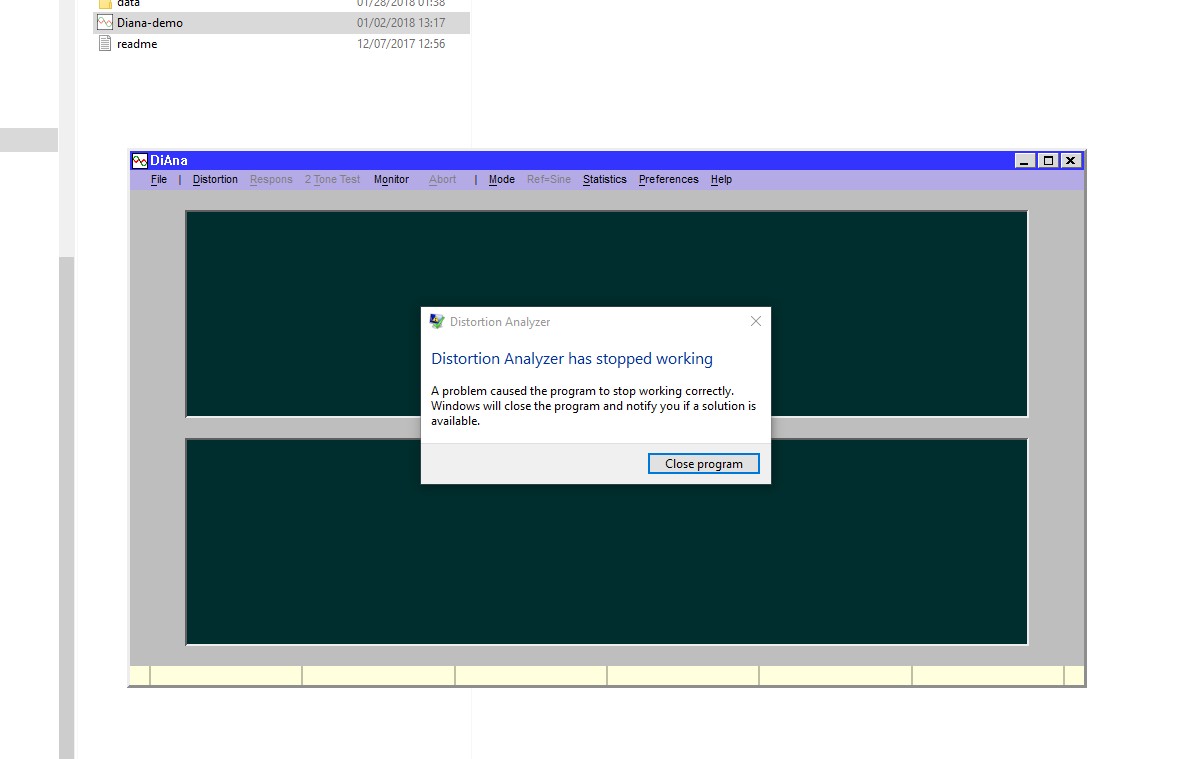
Task: Close the DiAna window
Action: pos(1071,160)
